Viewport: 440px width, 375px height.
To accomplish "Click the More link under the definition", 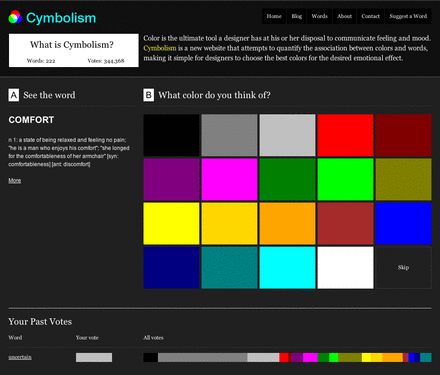I will click(15, 180).
